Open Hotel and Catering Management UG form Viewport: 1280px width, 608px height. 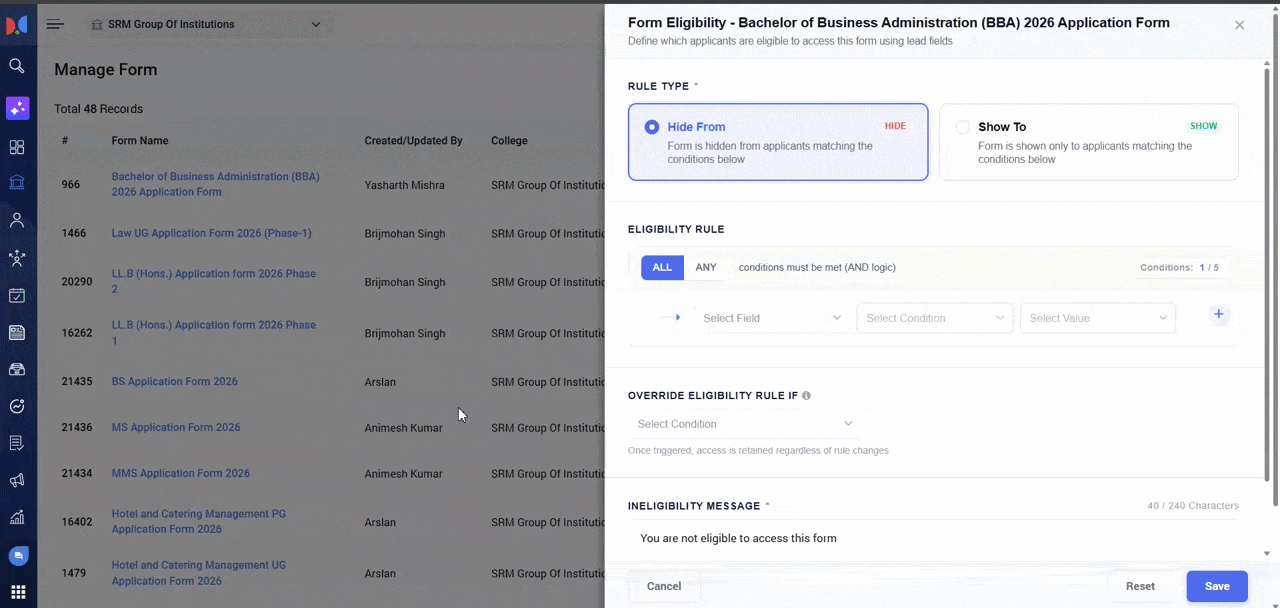198,573
